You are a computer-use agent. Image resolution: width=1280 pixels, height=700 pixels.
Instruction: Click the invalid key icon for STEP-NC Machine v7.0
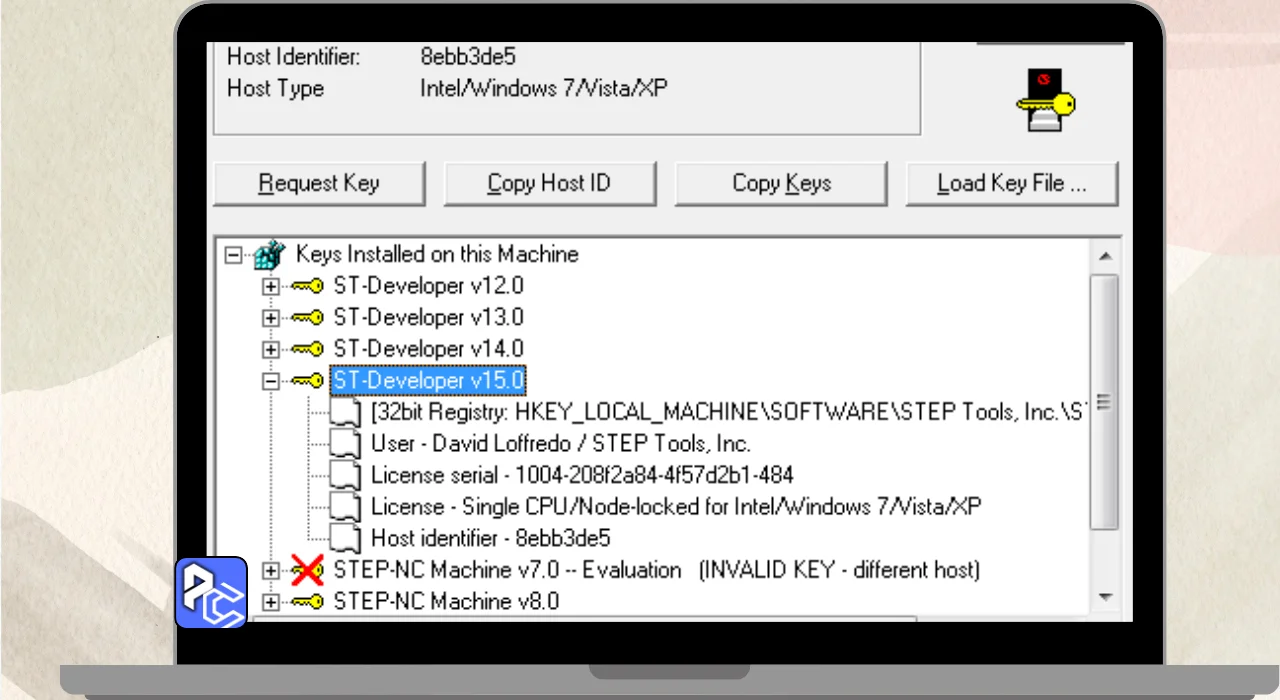pyautogui.click(x=307, y=570)
